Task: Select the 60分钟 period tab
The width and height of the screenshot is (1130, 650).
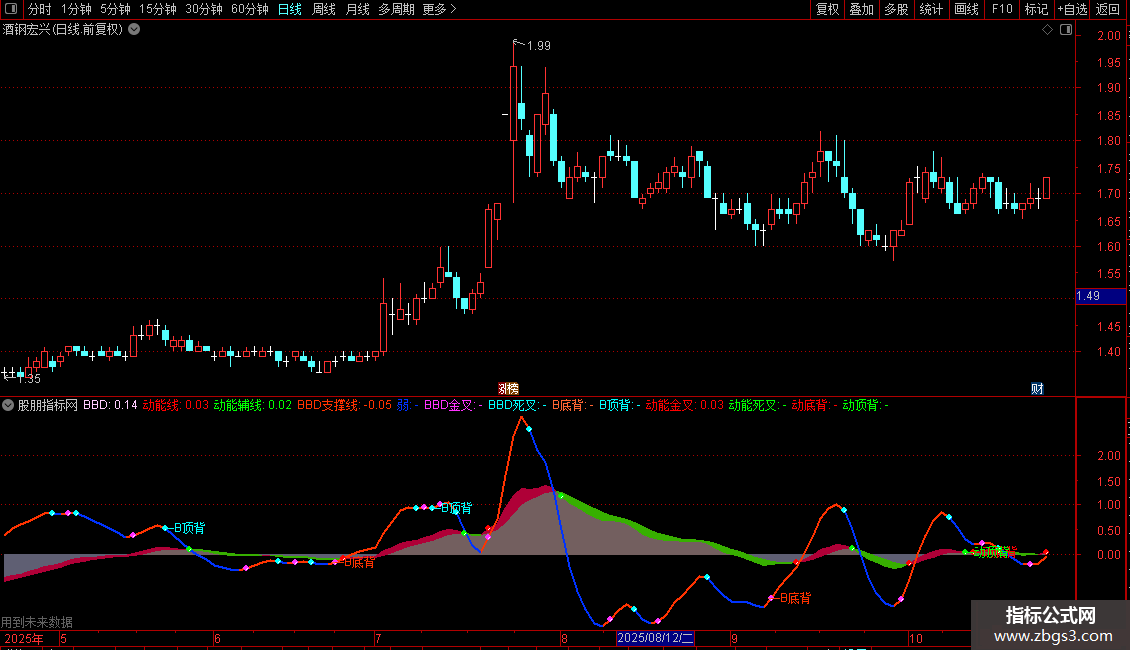Action: [250, 9]
